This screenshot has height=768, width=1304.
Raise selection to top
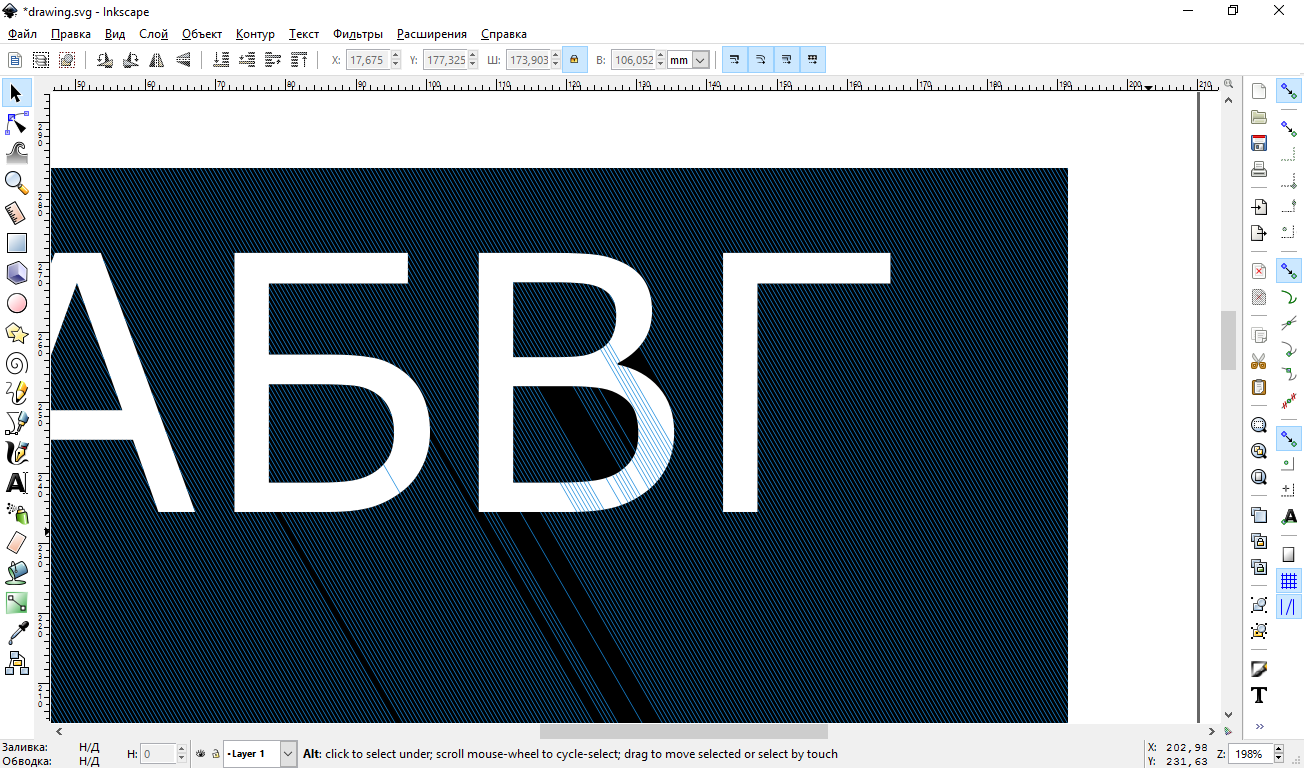(x=299, y=60)
